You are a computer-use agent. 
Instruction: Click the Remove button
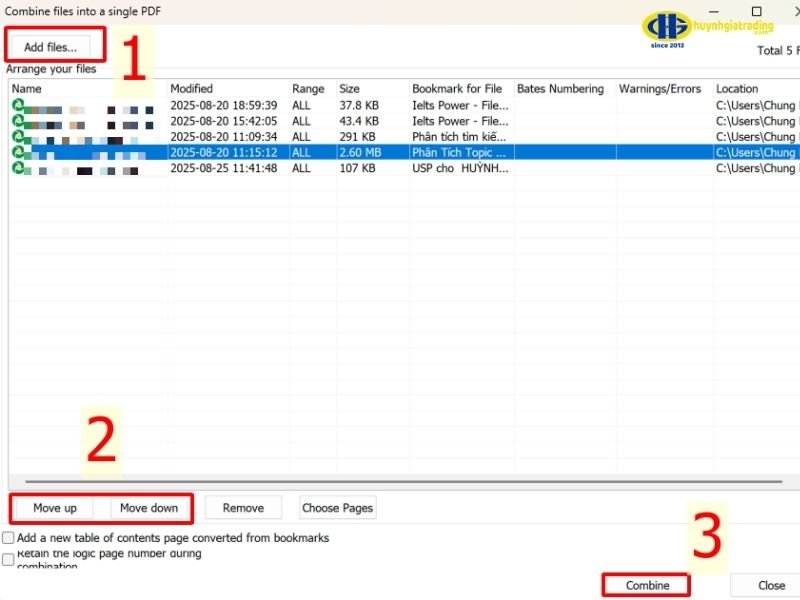pos(243,507)
